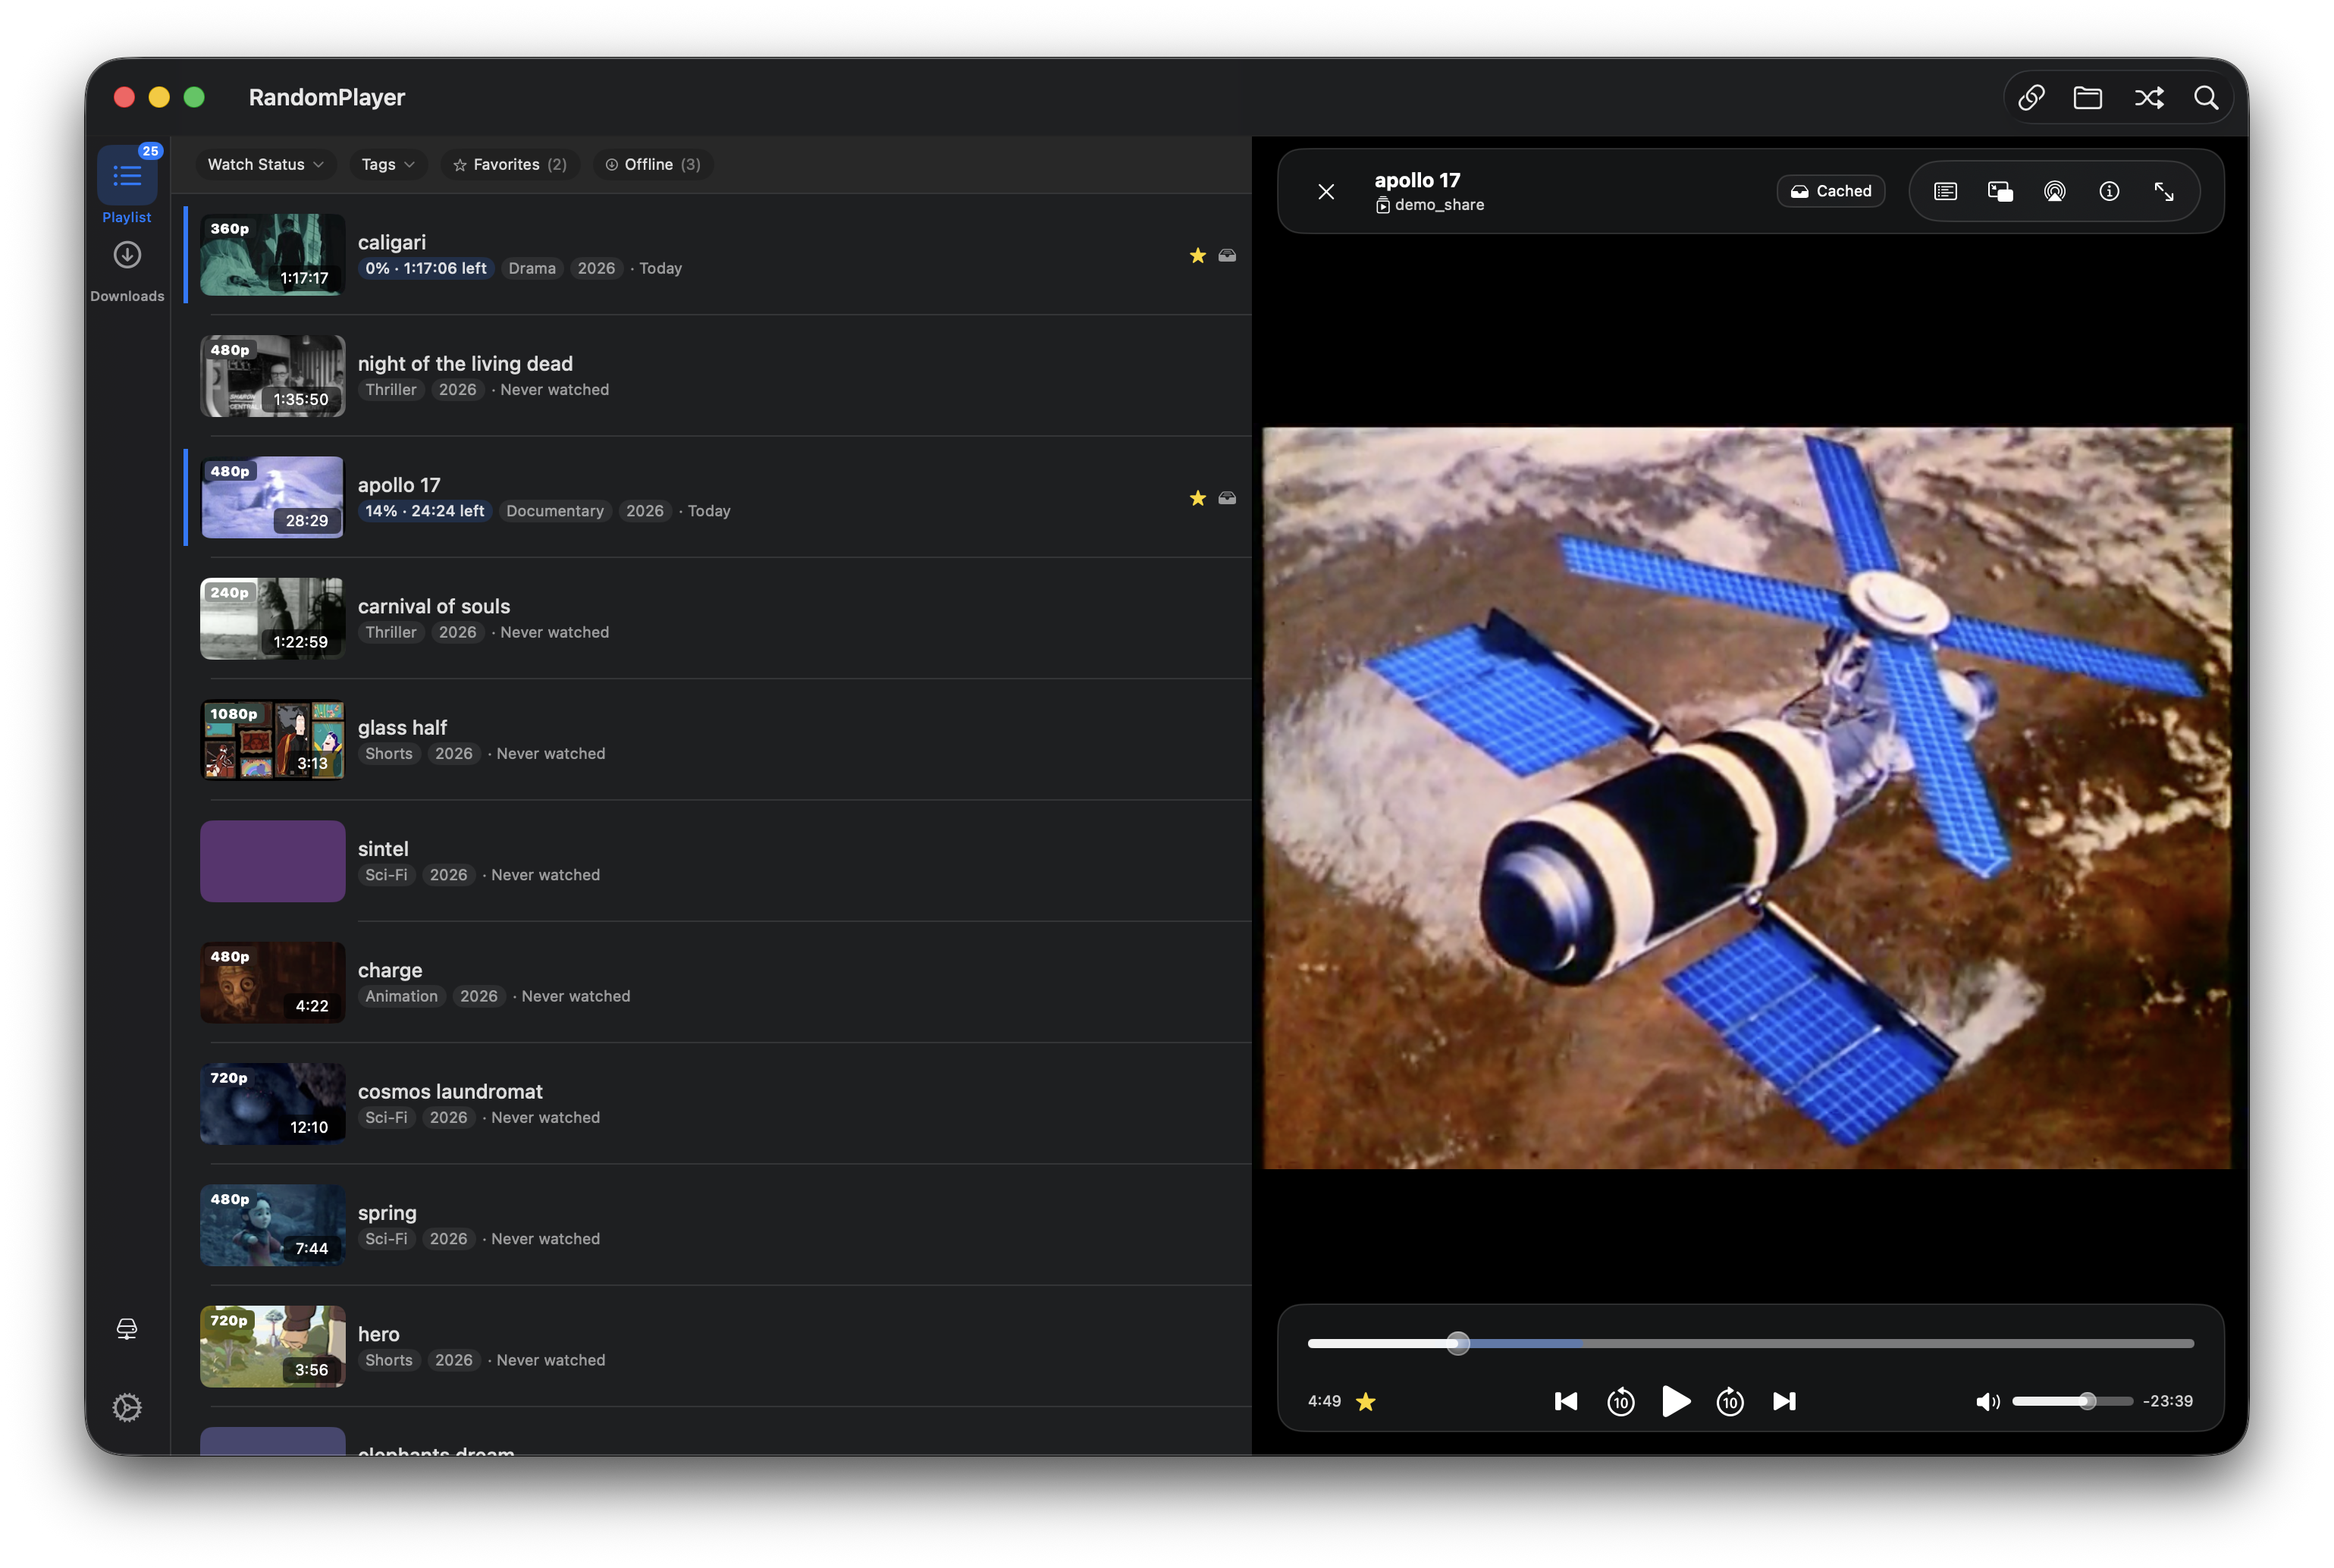This screenshot has width=2334, height=1568.
Task: Open the settings gear in the sidebar
Action: coord(127,1408)
